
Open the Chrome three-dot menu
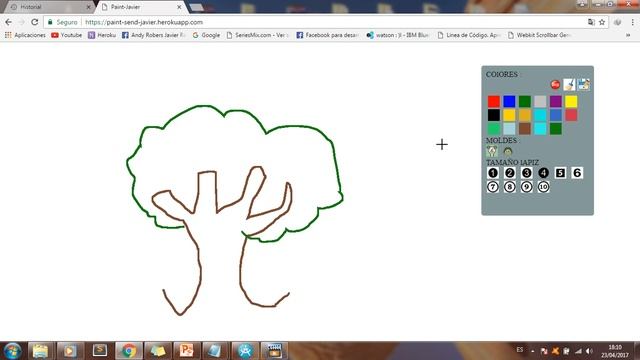(x=632, y=22)
